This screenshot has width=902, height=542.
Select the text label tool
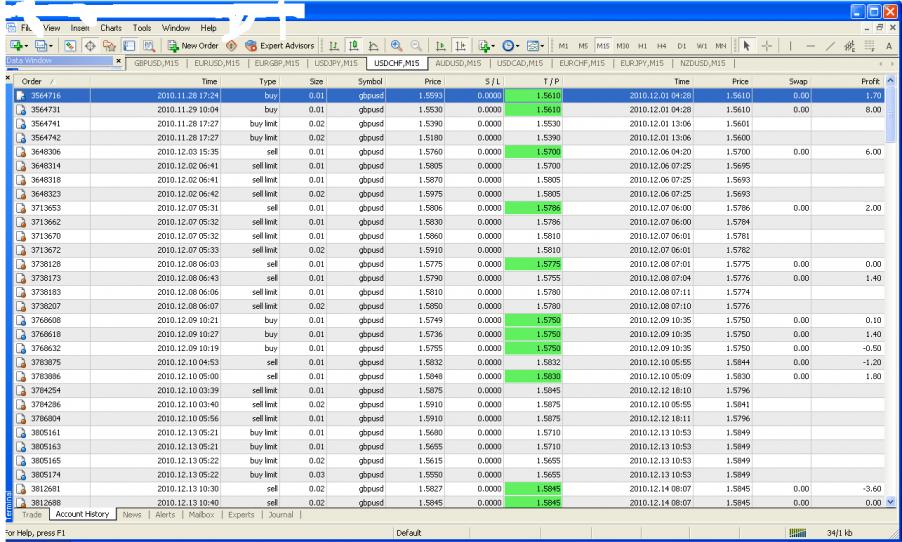pos(889,46)
